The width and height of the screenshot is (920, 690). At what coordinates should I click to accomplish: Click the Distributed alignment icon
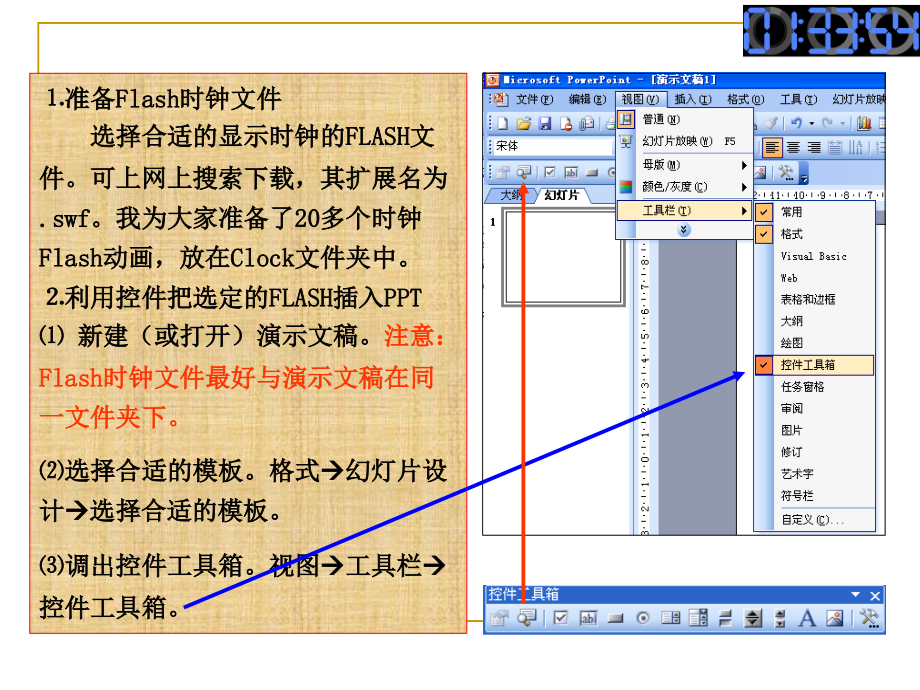click(x=834, y=147)
